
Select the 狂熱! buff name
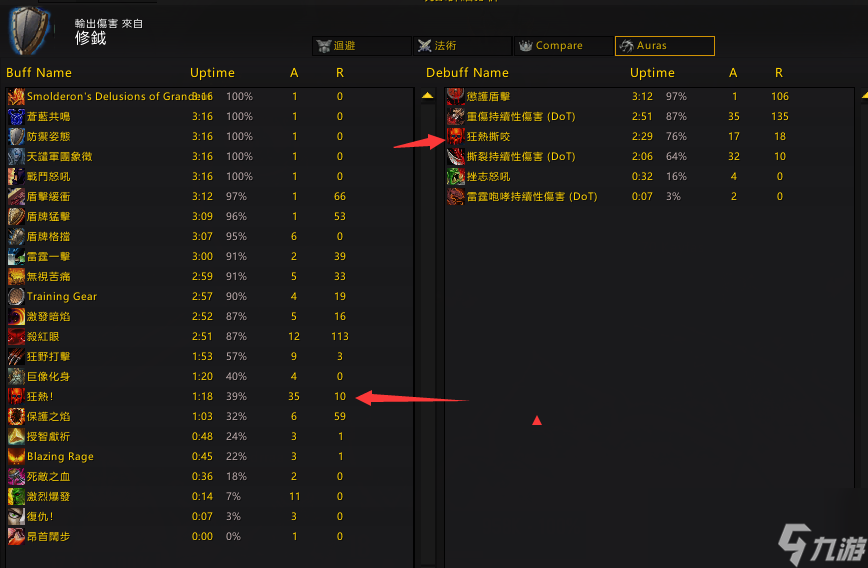tap(40, 396)
